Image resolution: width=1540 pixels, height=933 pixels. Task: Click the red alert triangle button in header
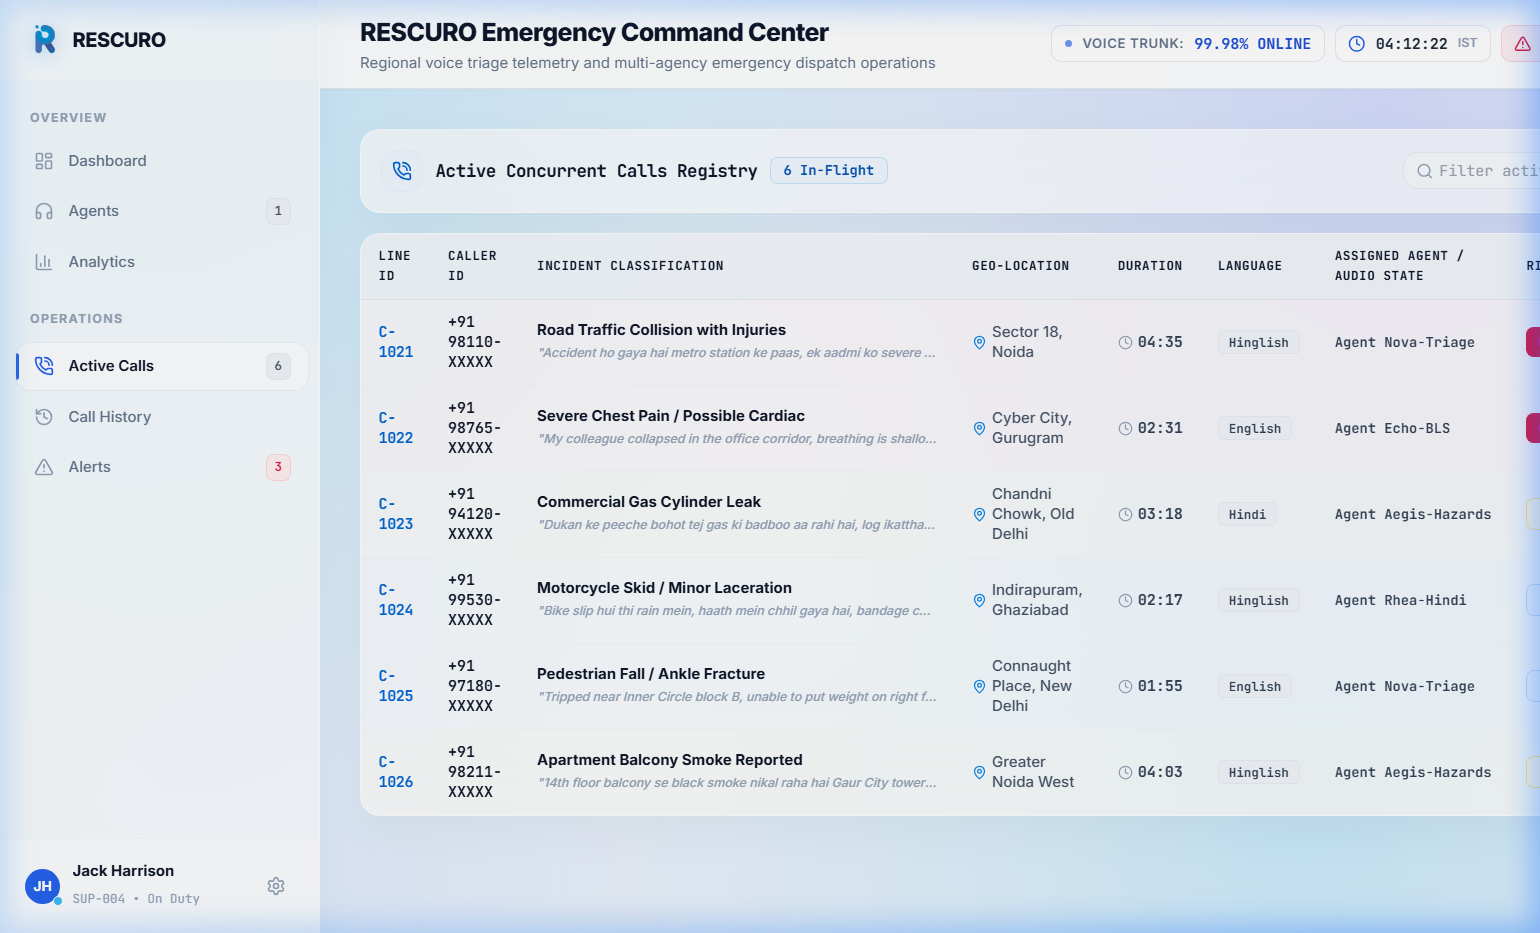click(1522, 44)
